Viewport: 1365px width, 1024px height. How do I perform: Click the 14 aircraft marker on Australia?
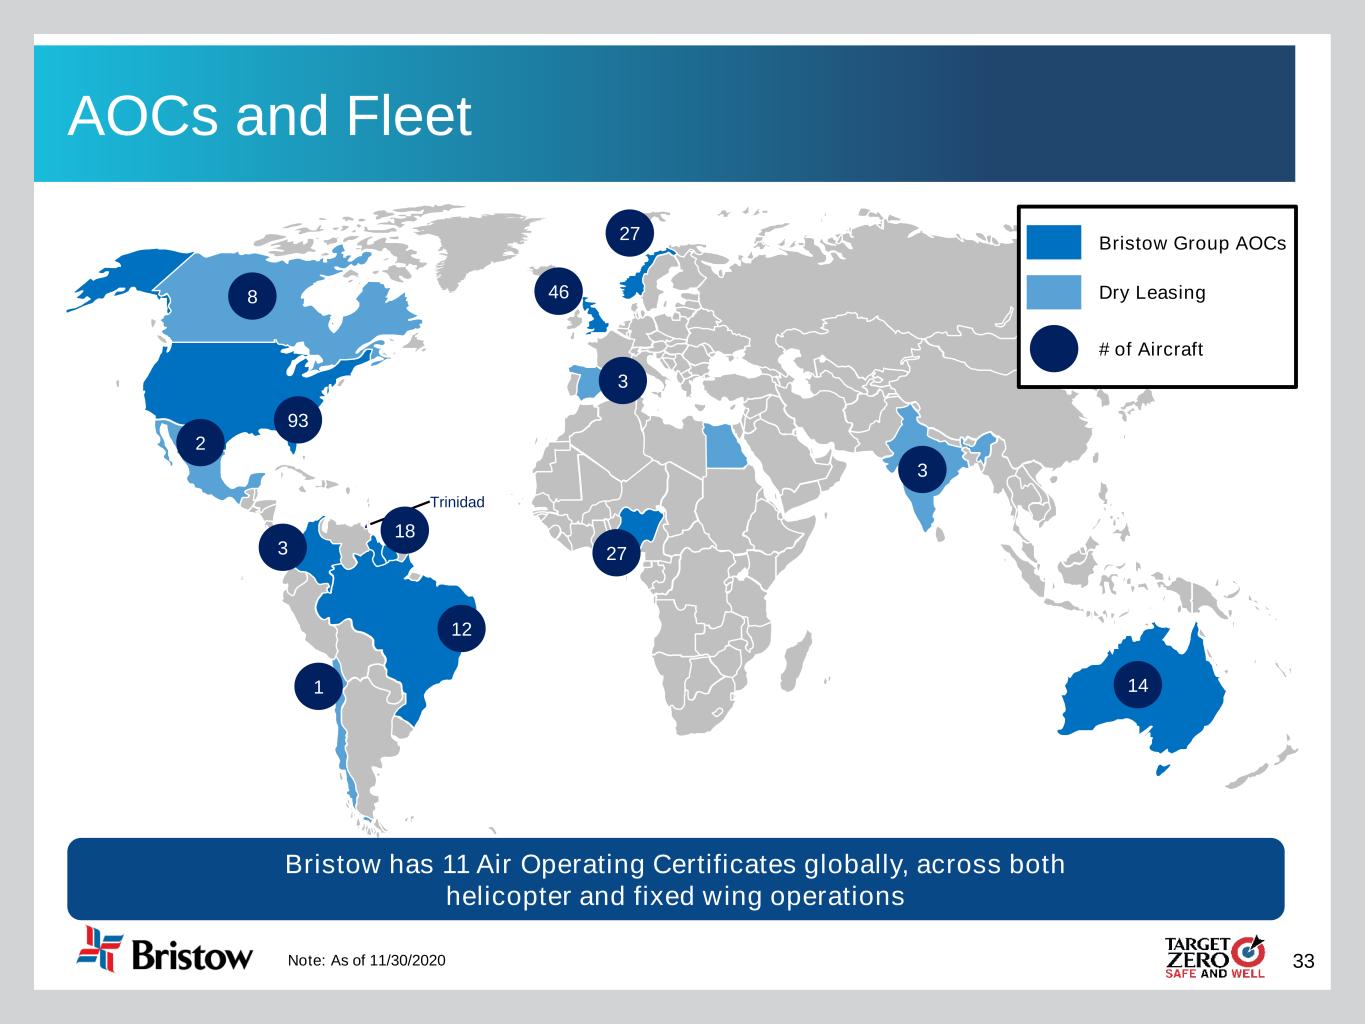point(1137,685)
